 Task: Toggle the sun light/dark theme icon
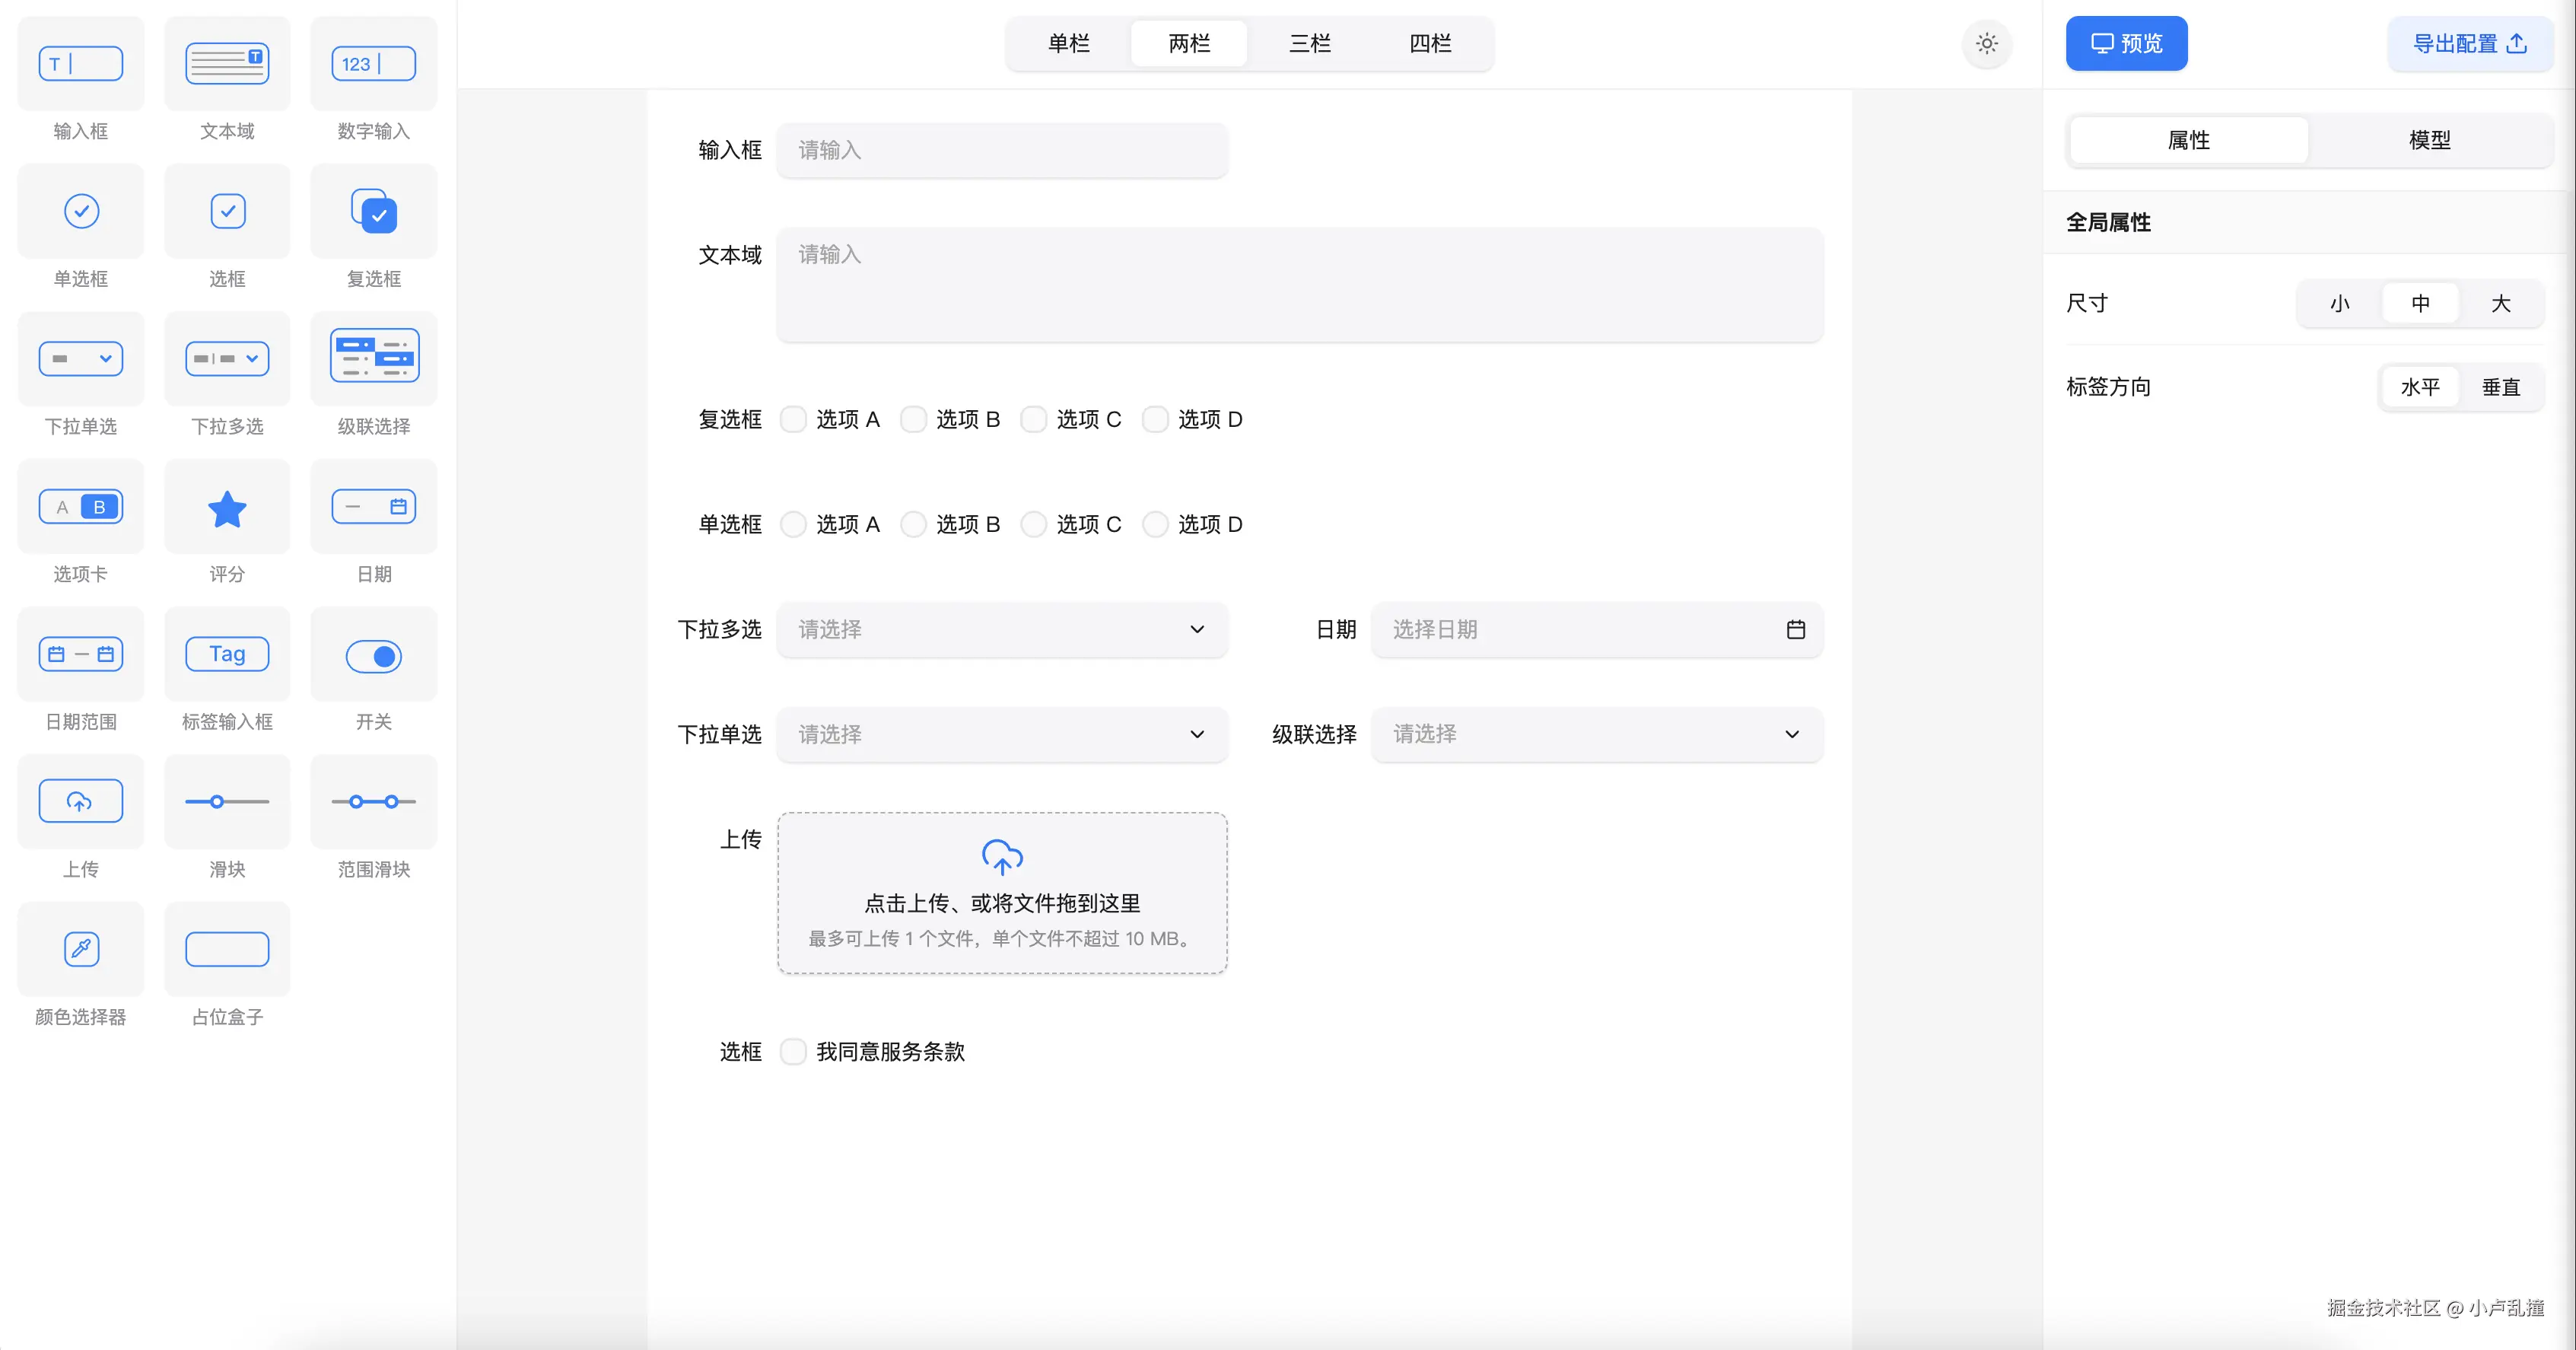pyautogui.click(x=1986, y=44)
